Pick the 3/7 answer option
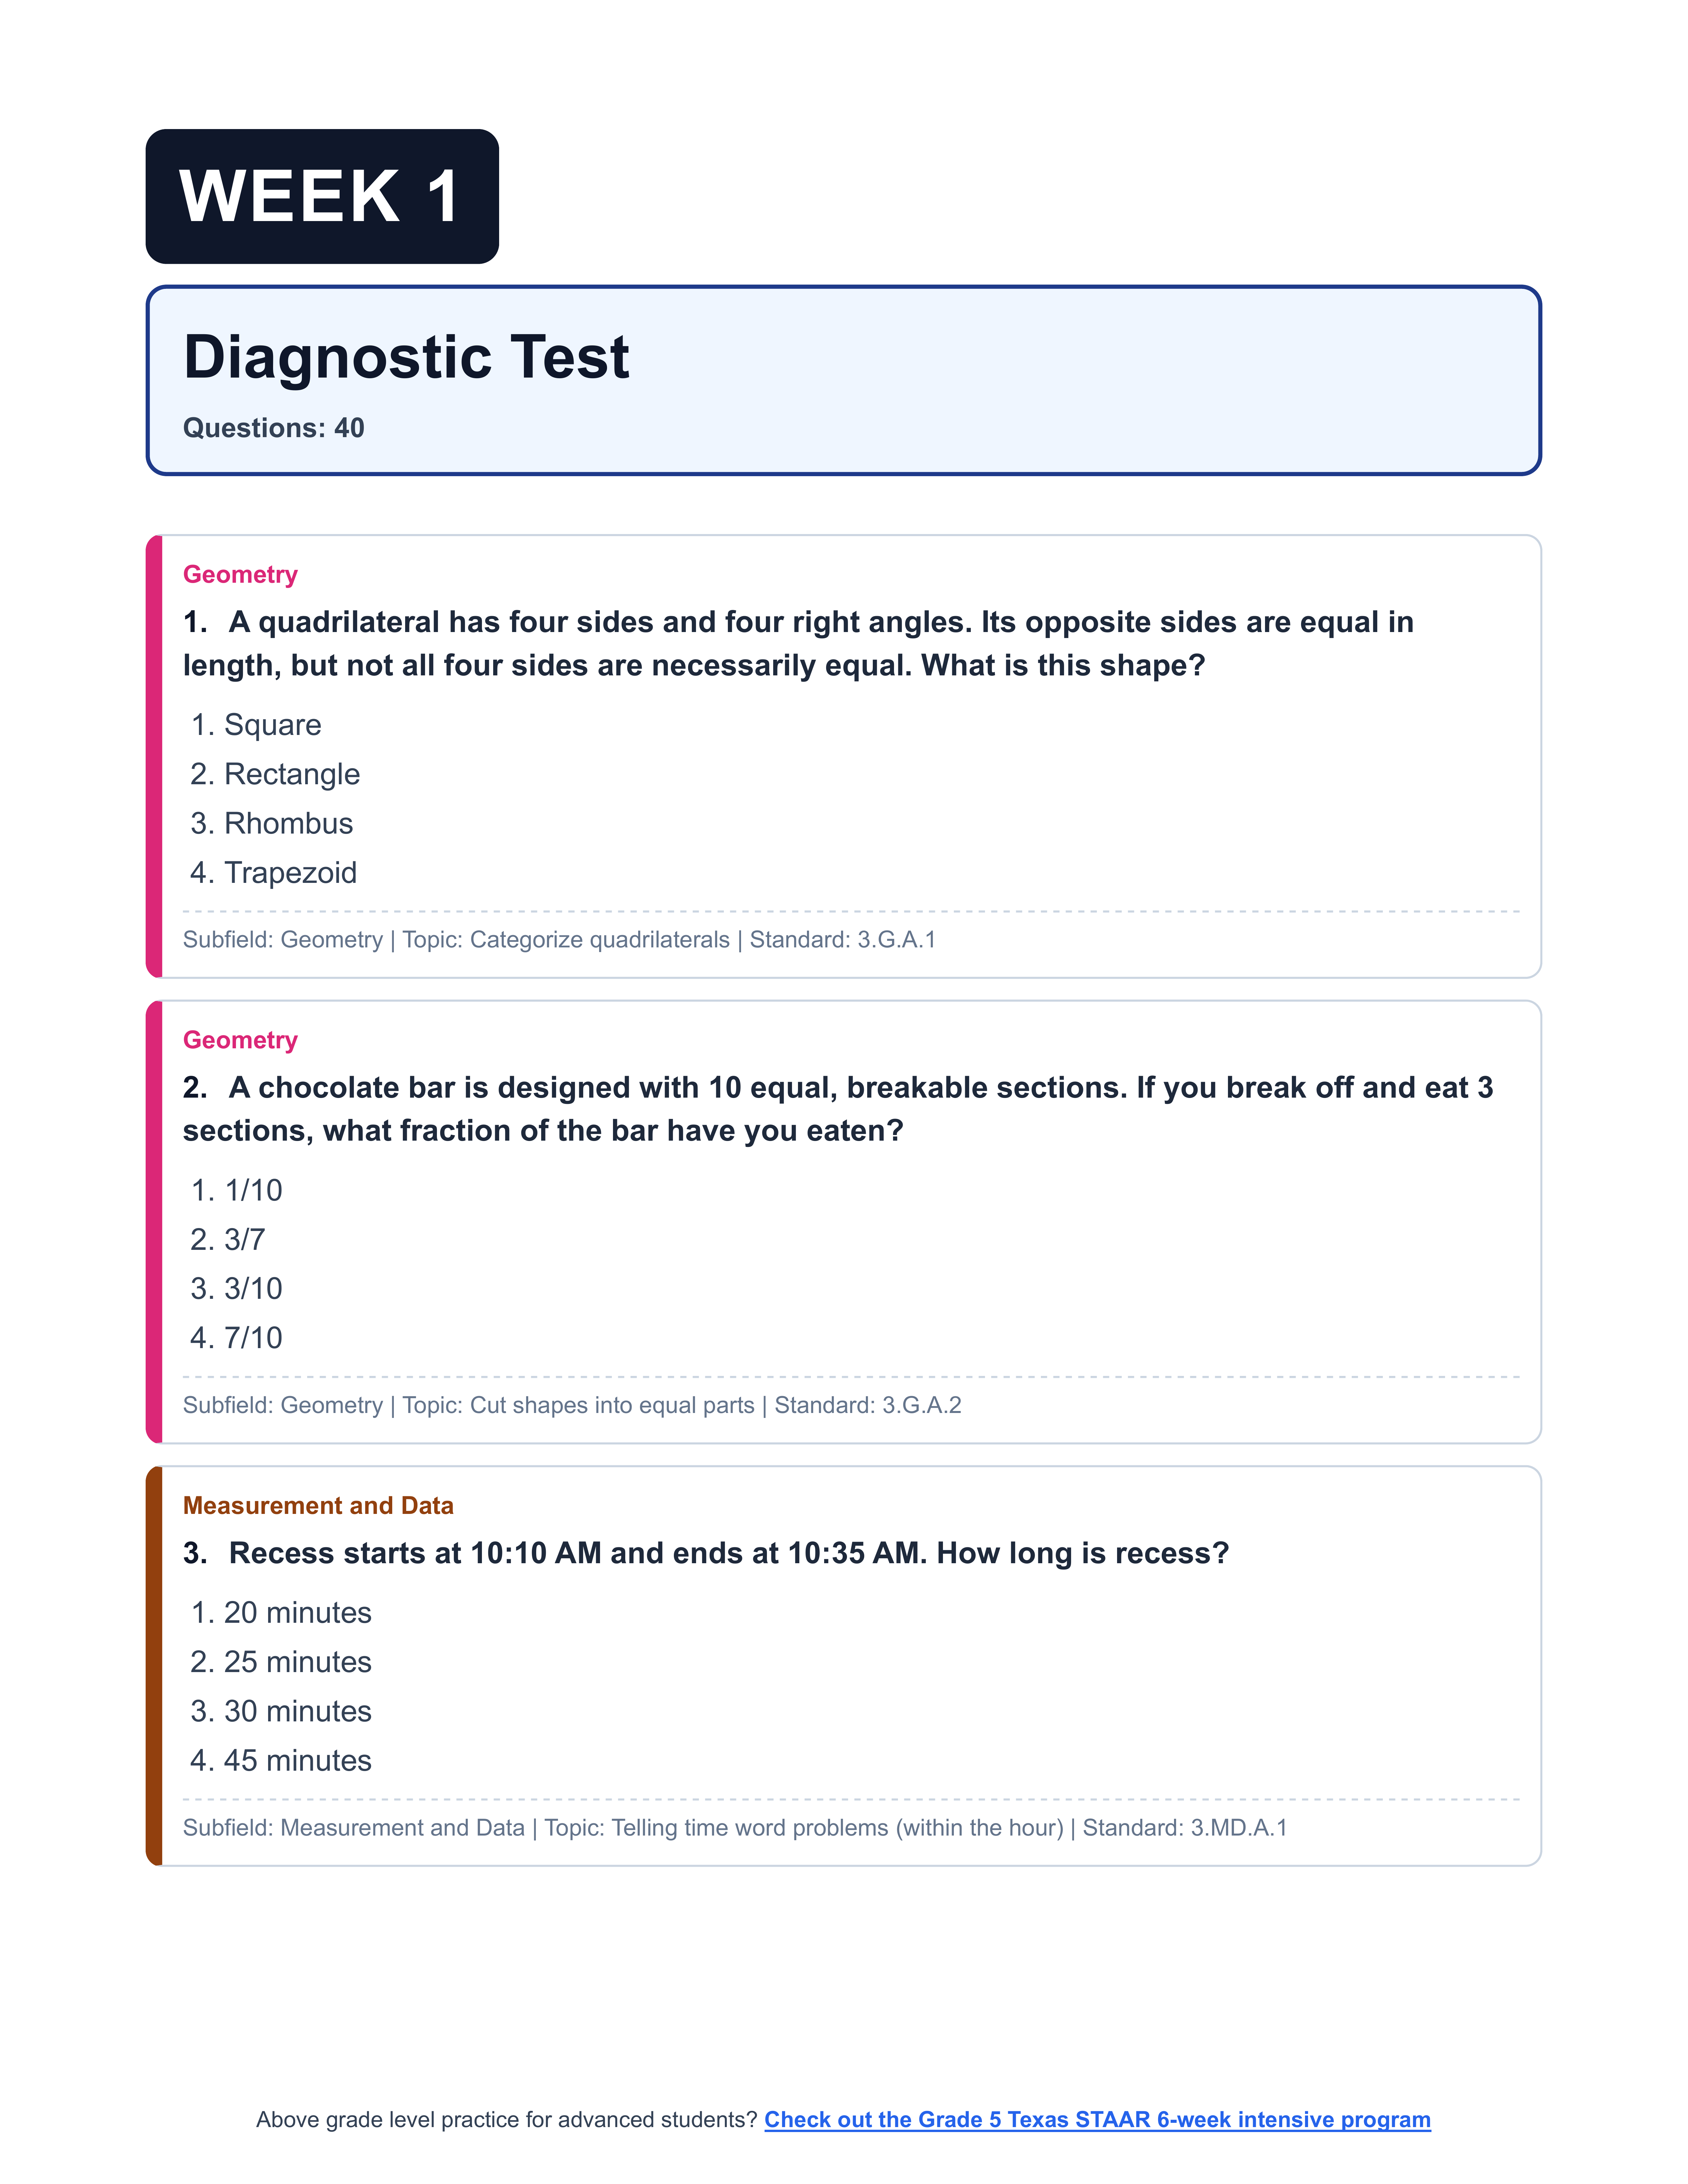 [x=244, y=1239]
